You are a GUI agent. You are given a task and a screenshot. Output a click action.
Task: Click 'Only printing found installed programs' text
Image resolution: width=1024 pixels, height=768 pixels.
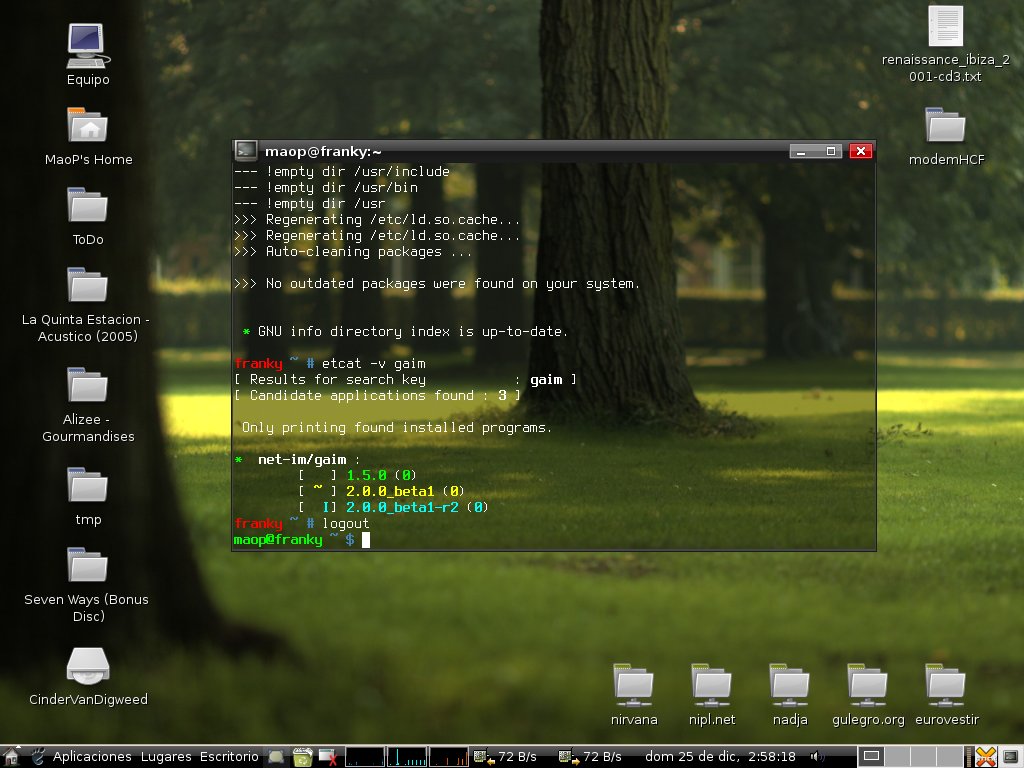click(x=396, y=427)
